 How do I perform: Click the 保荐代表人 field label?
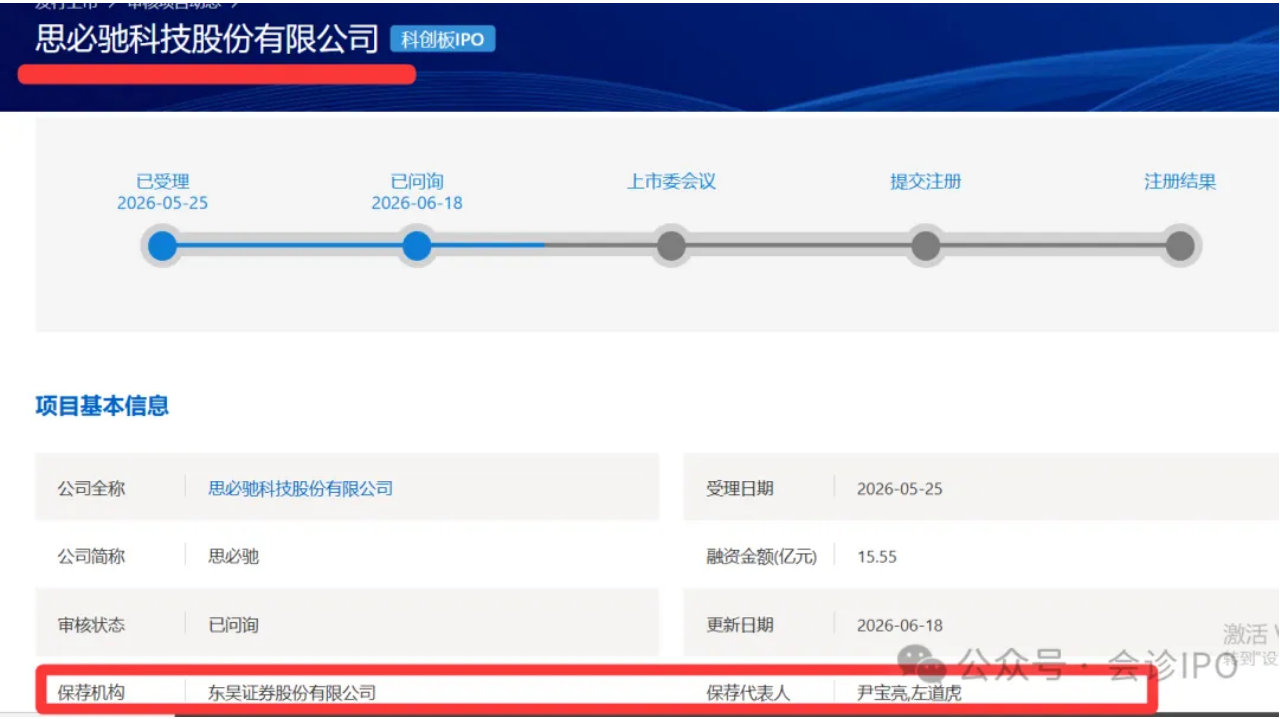[x=748, y=692]
